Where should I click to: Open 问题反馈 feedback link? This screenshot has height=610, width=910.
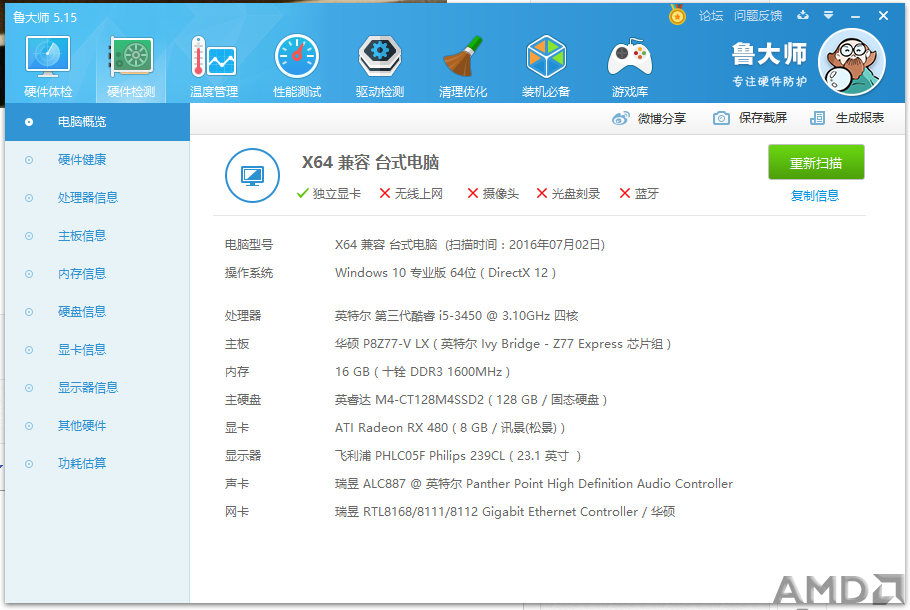pyautogui.click(x=757, y=16)
